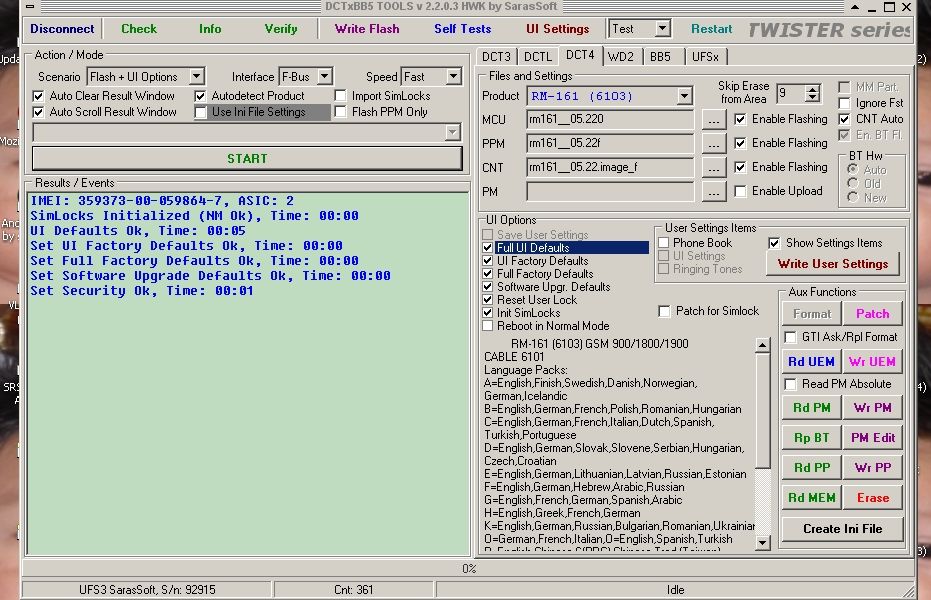
Task: Open the Scenario dropdown
Action: (196, 77)
